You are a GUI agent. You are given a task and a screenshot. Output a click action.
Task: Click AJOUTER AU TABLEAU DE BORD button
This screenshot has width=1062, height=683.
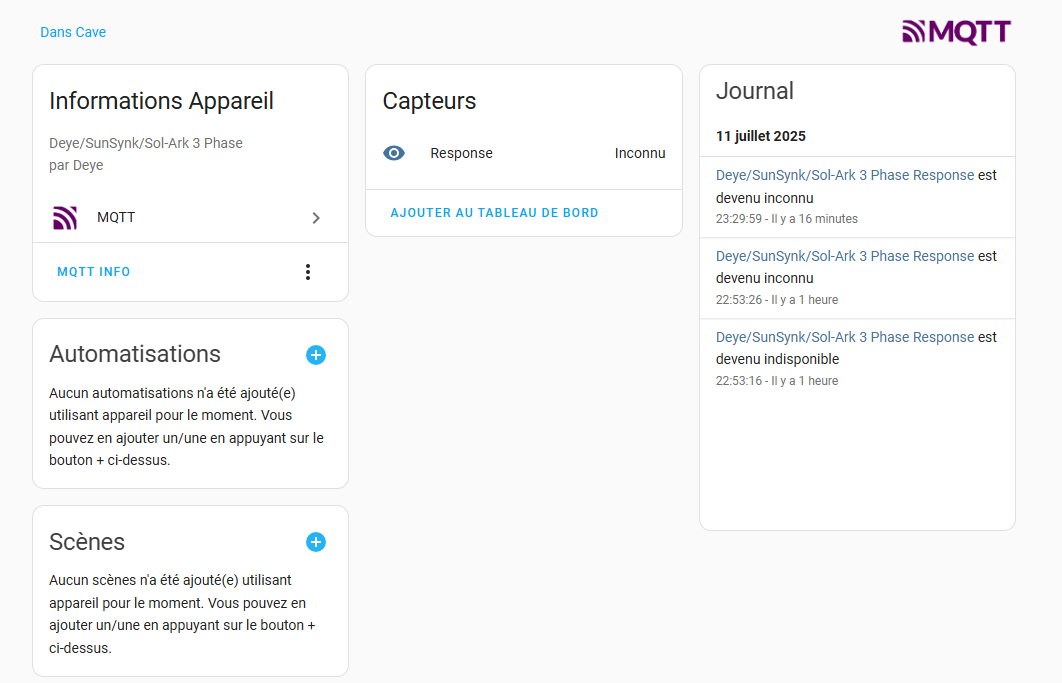[x=495, y=213]
